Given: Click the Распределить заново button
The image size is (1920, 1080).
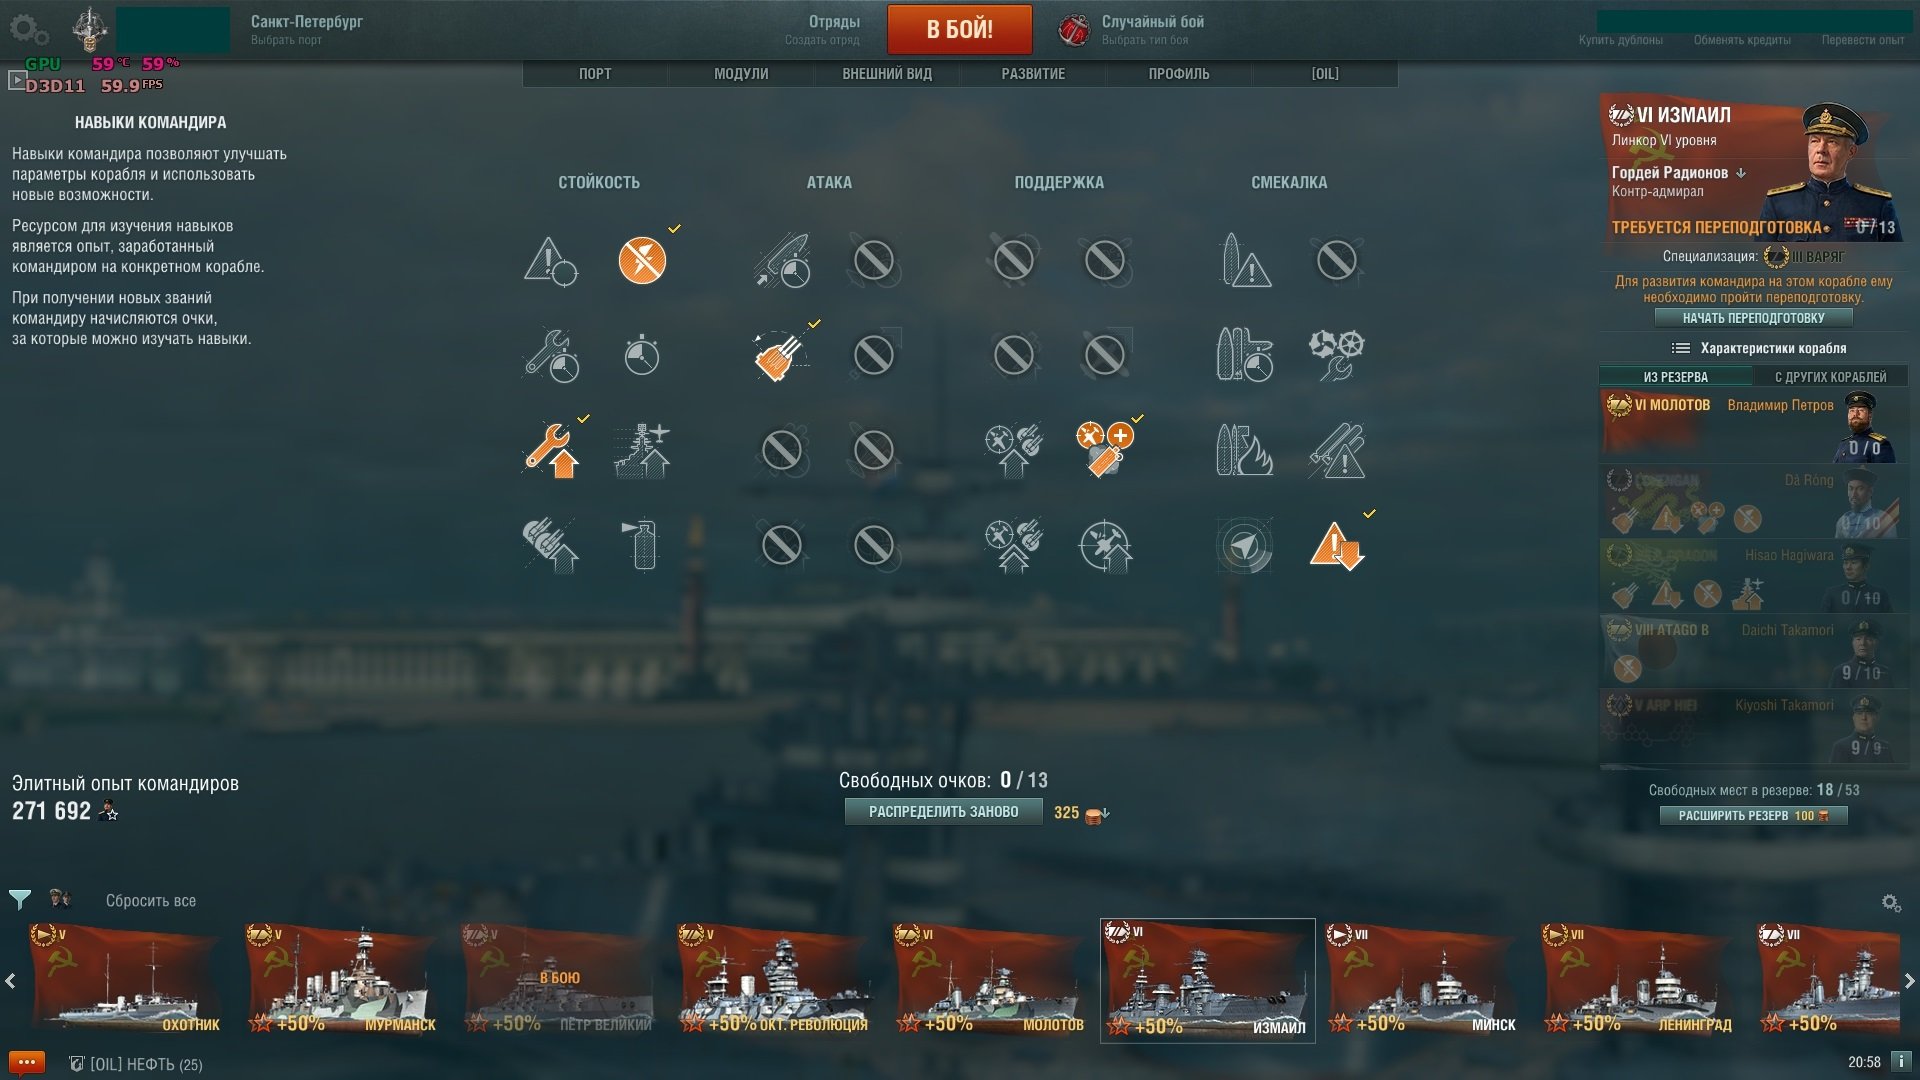Looking at the screenshot, I should tap(943, 812).
